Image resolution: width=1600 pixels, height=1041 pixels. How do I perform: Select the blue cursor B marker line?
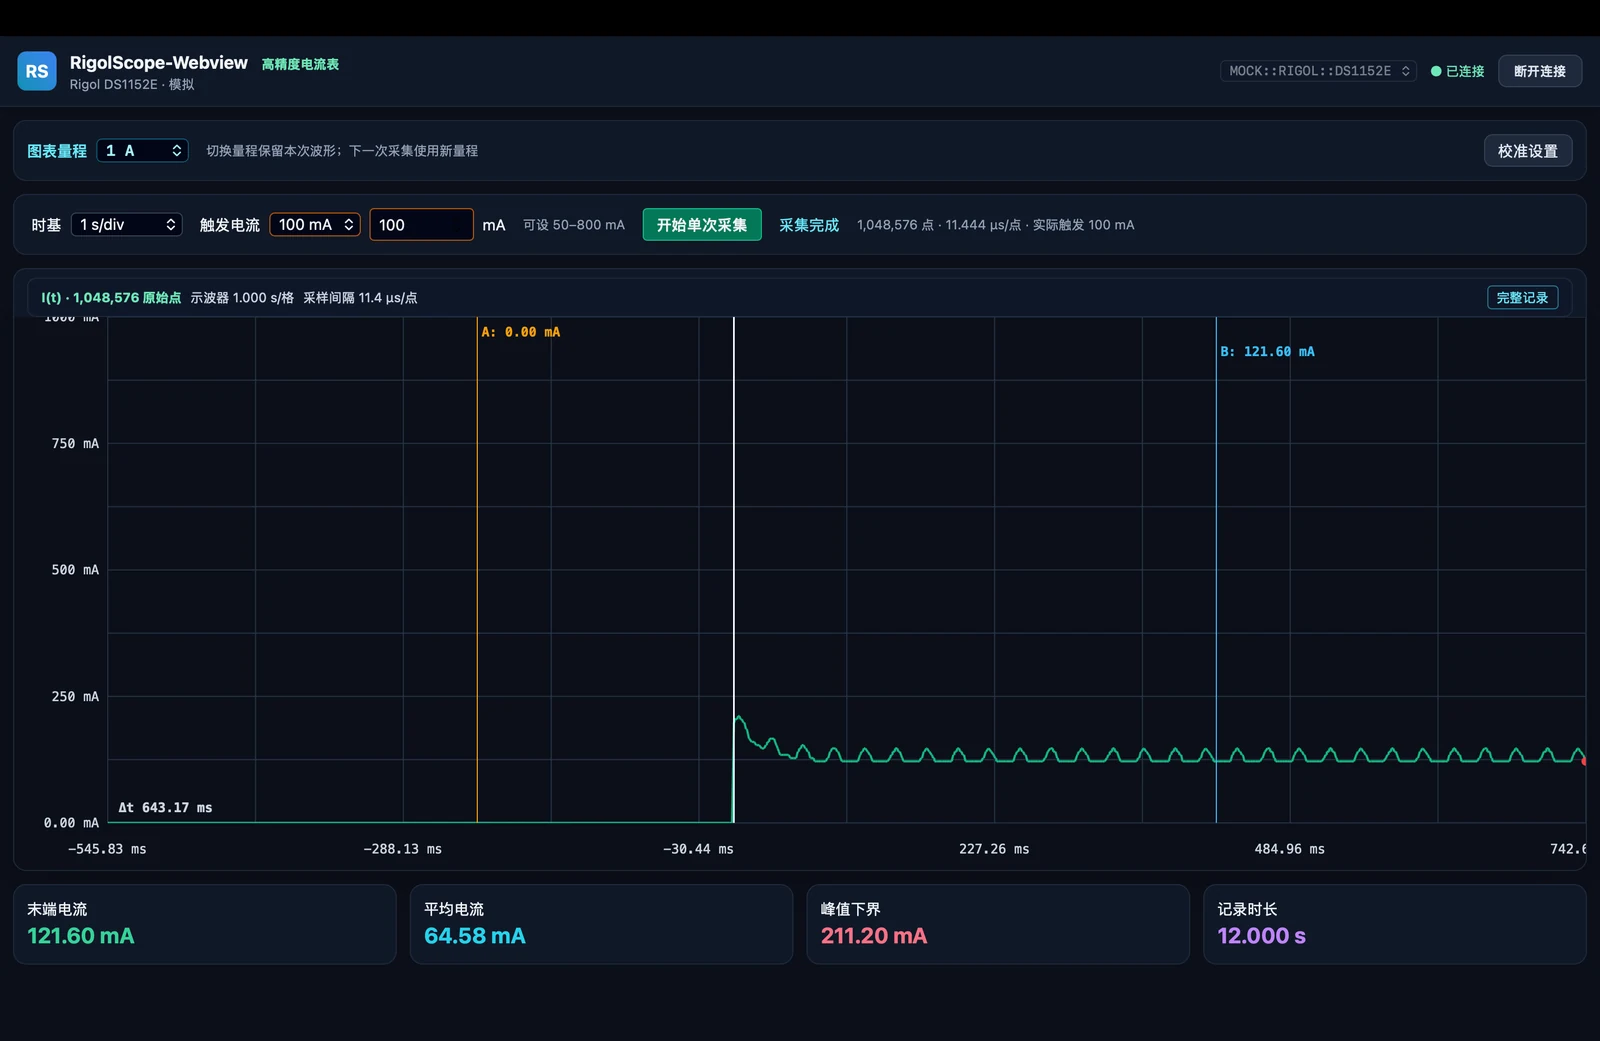tap(1216, 570)
